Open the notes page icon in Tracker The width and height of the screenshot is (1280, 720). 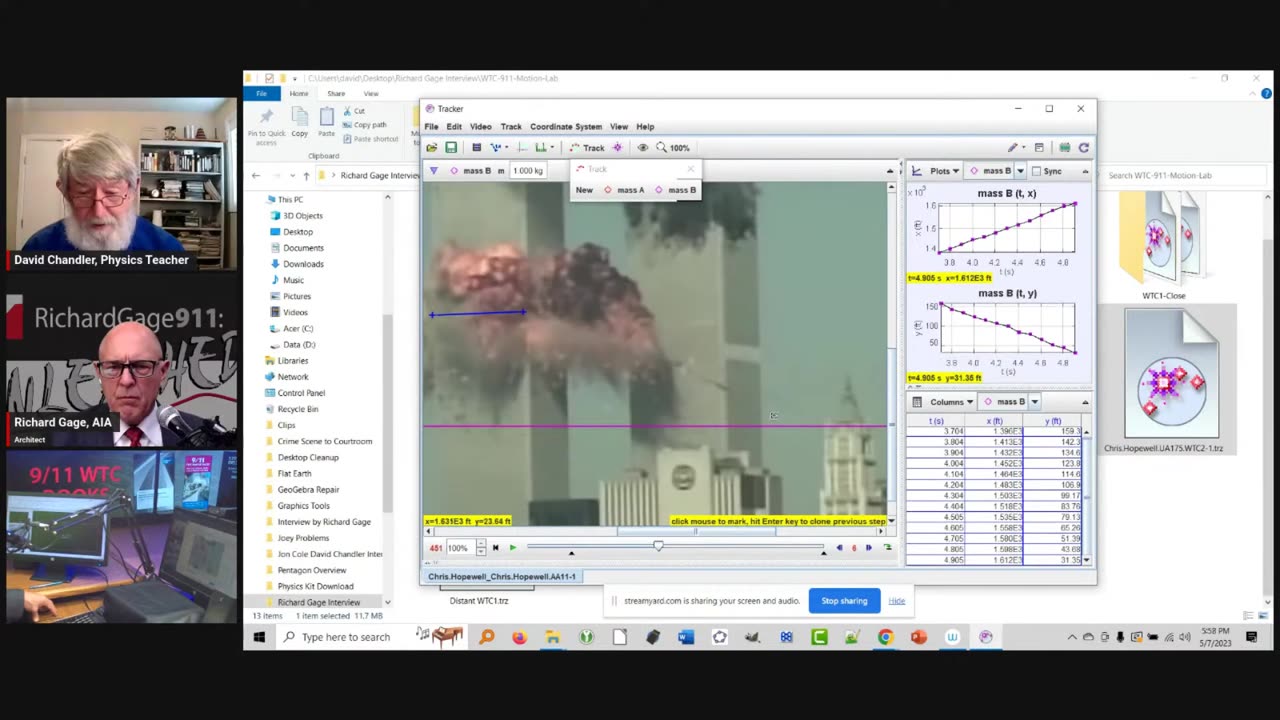[1039, 147]
